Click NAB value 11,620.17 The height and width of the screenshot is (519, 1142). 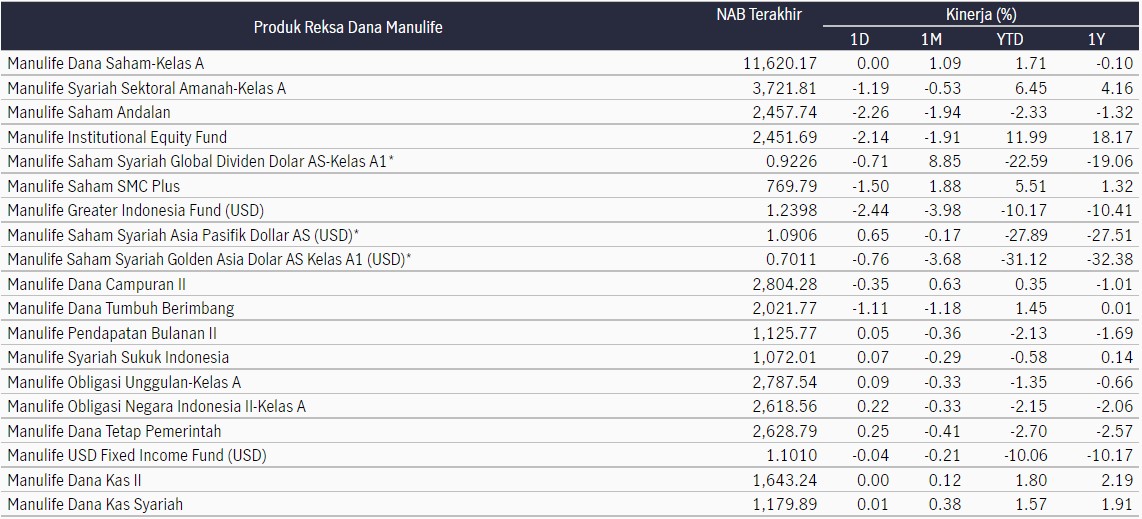click(780, 64)
